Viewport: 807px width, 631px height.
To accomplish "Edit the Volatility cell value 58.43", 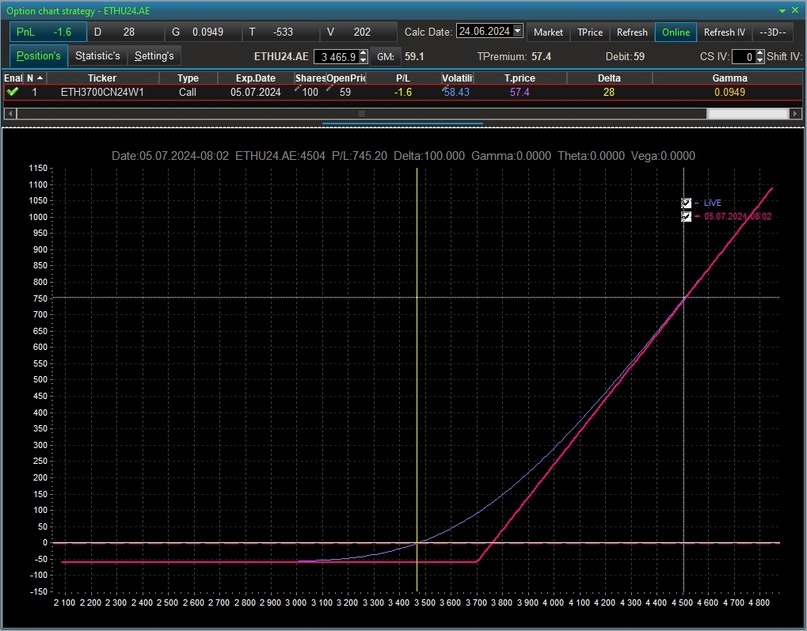I will click(457, 92).
